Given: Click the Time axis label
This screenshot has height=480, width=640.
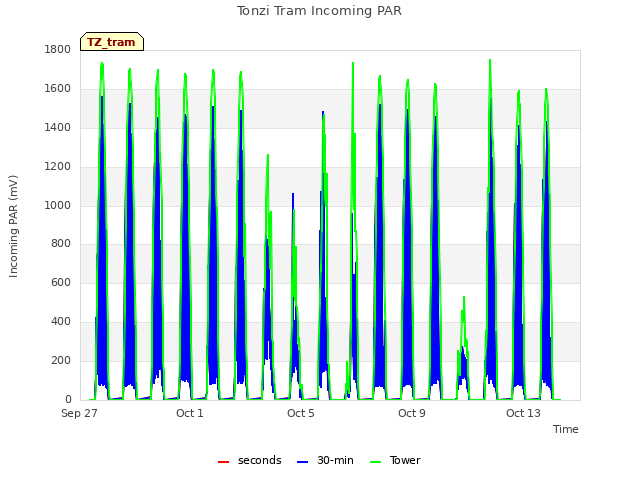Looking at the screenshot, I should (x=566, y=429).
